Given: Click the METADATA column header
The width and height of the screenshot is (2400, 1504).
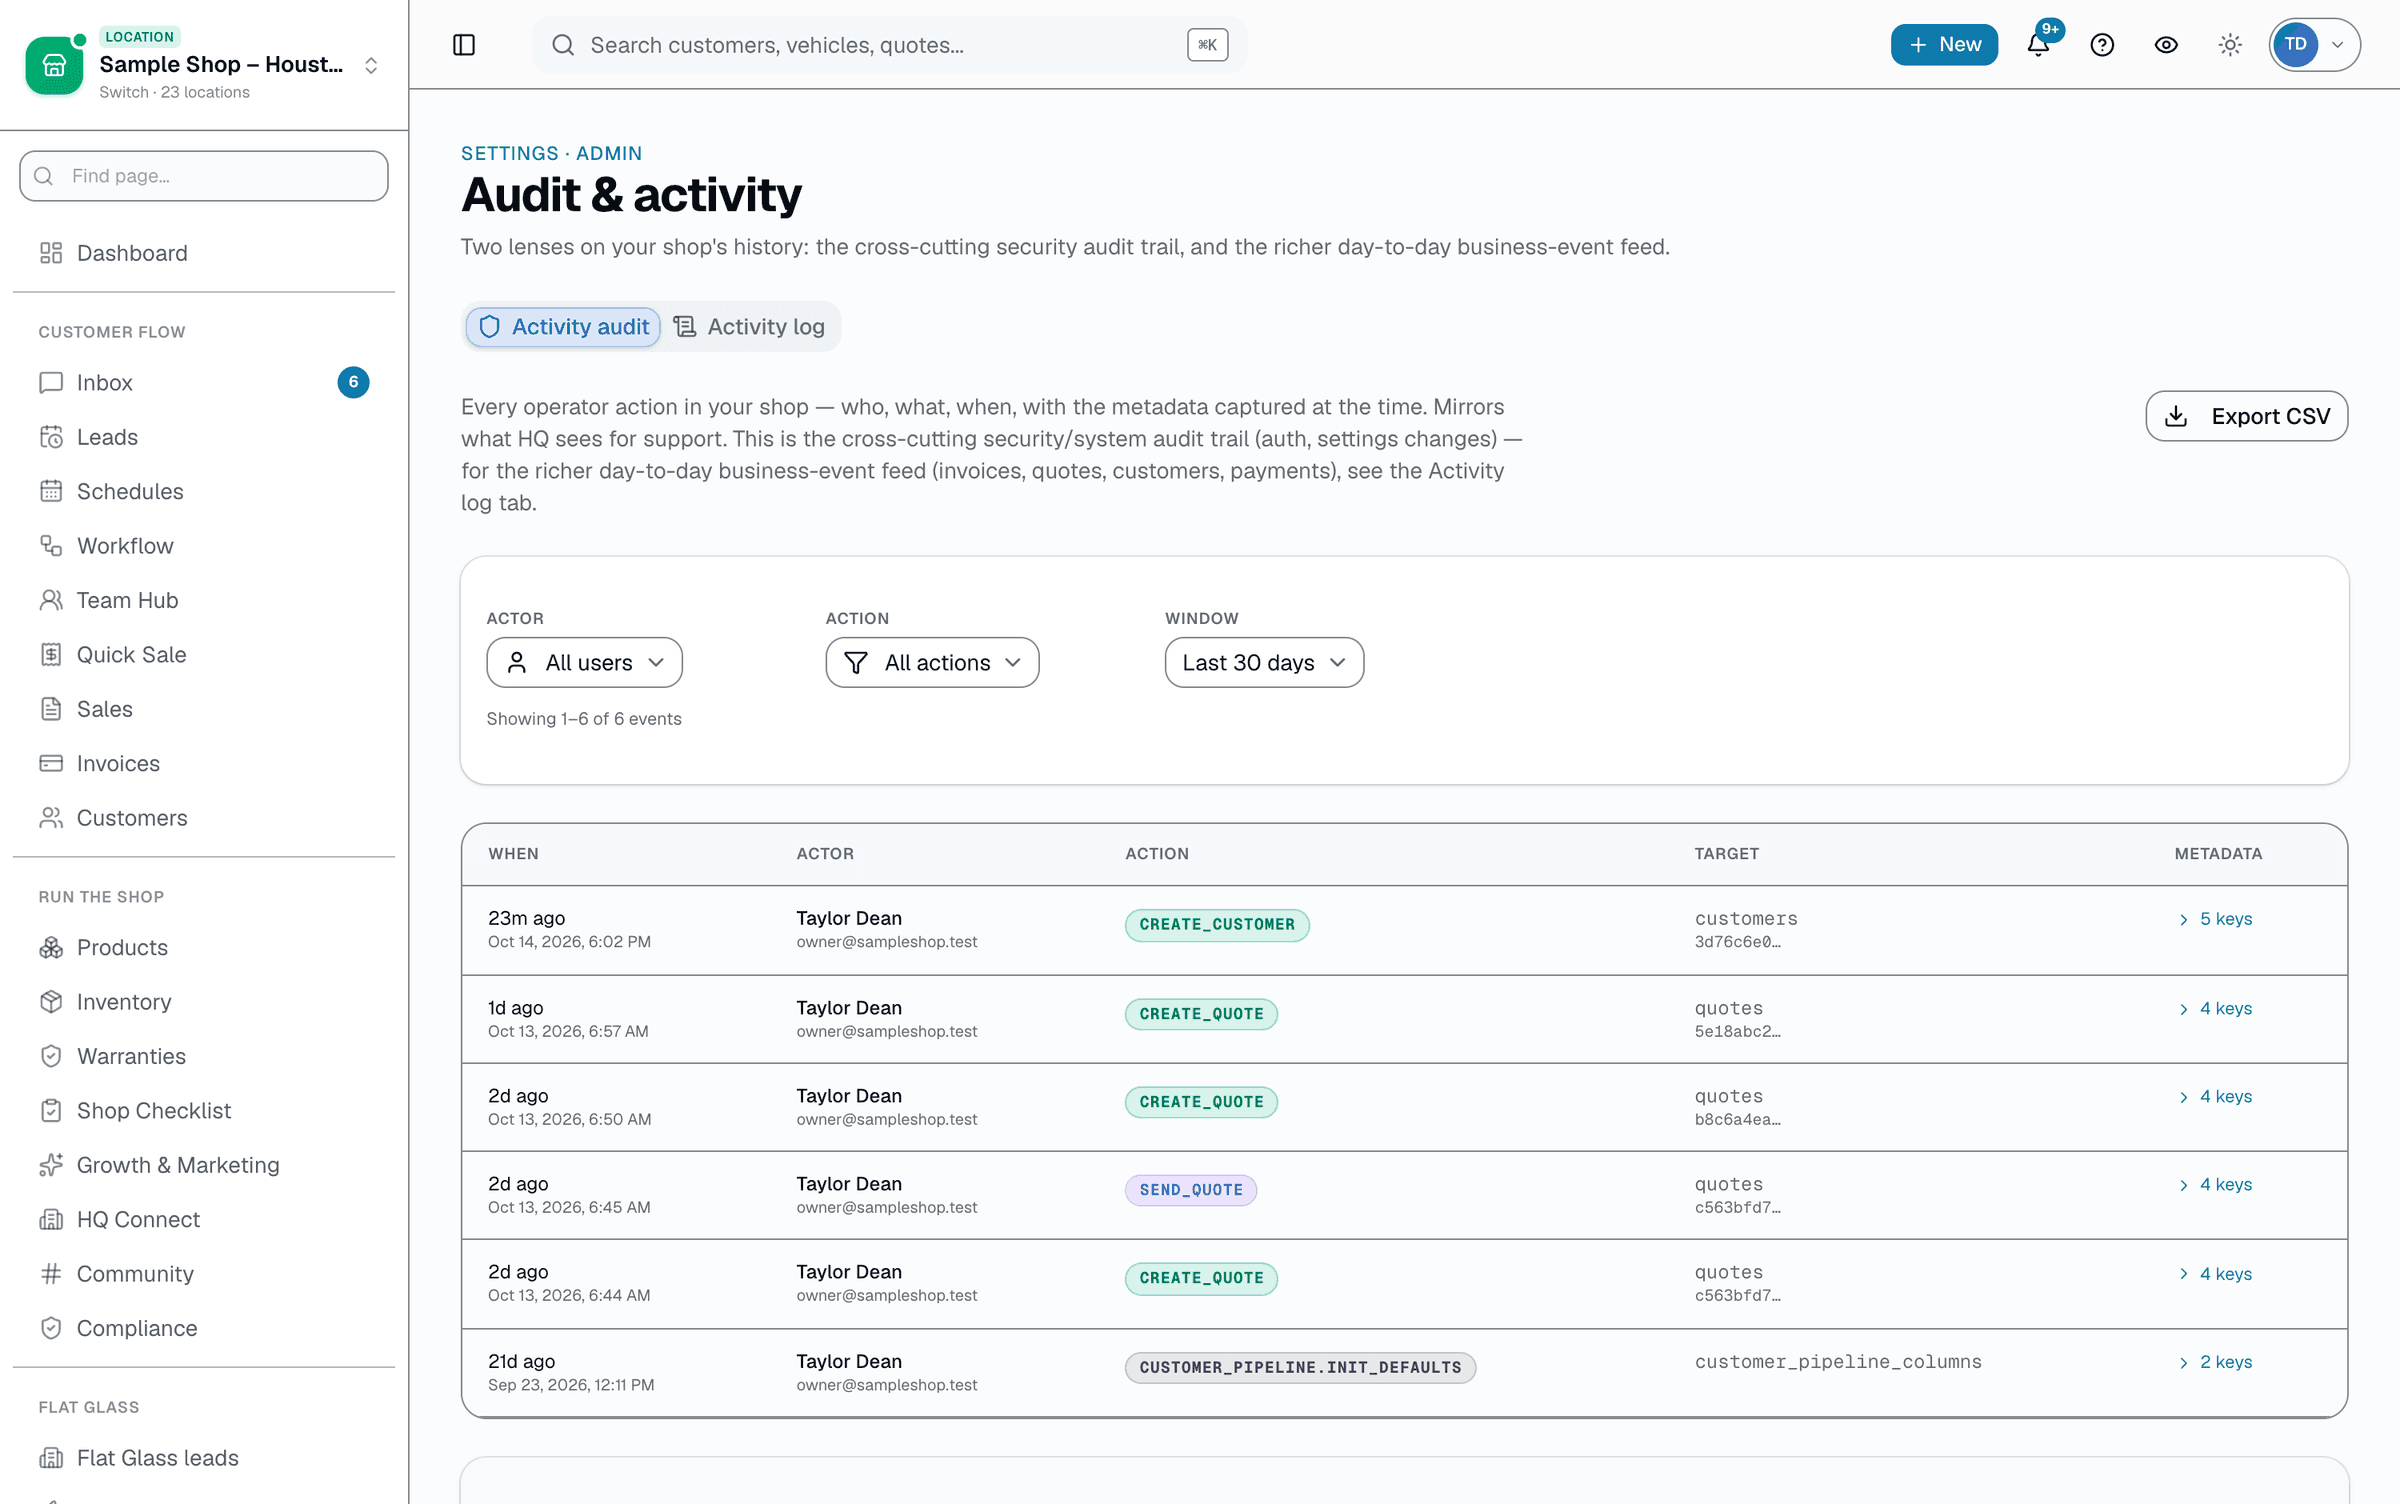Looking at the screenshot, I should pyautogui.click(x=2218, y=854).
